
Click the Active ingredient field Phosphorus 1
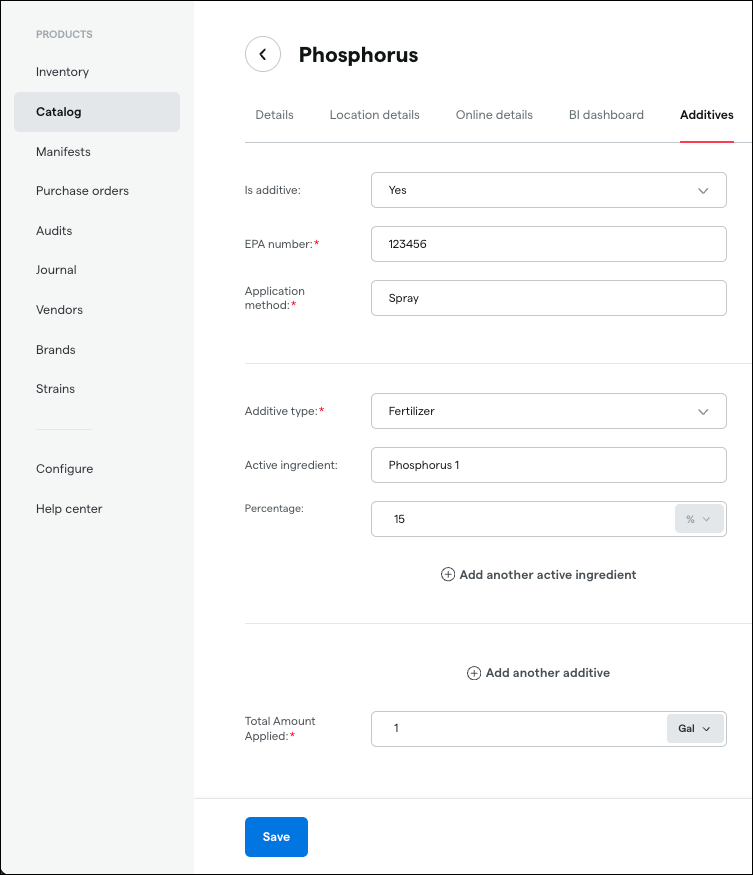pos(549,465)
